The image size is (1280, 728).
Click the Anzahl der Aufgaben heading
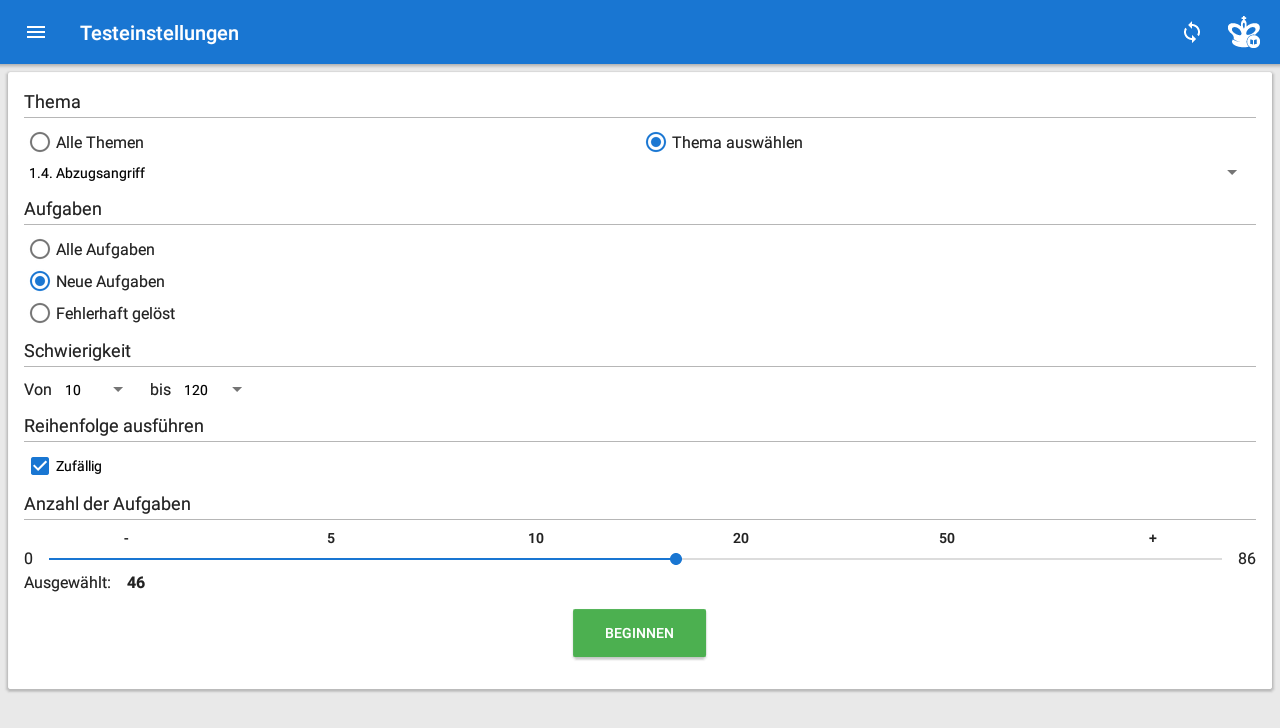pos(107,504)
